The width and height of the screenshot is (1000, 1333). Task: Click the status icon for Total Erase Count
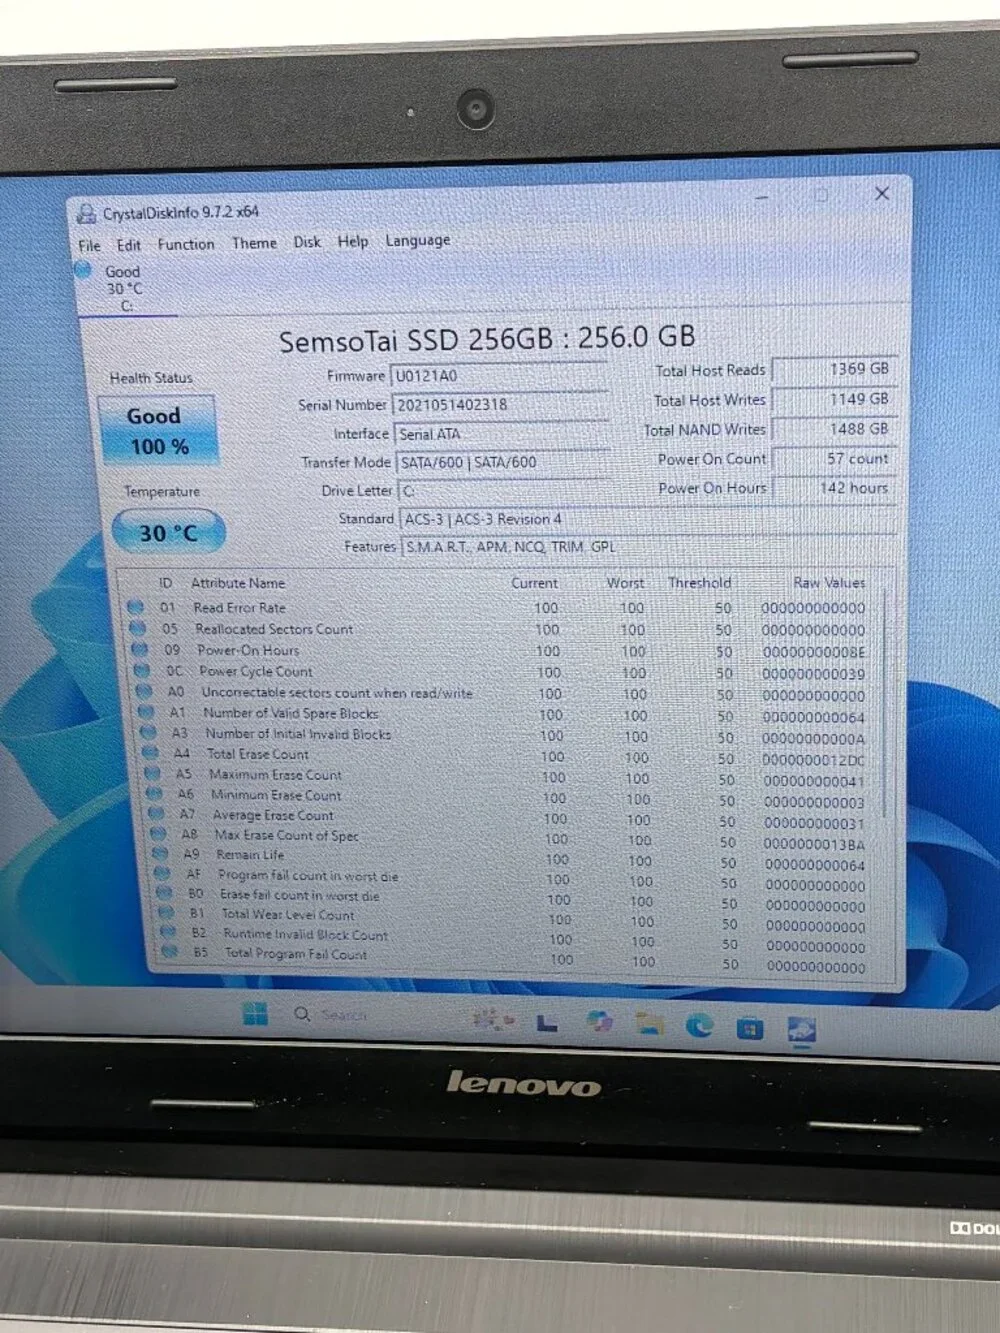tap(150, 753)
